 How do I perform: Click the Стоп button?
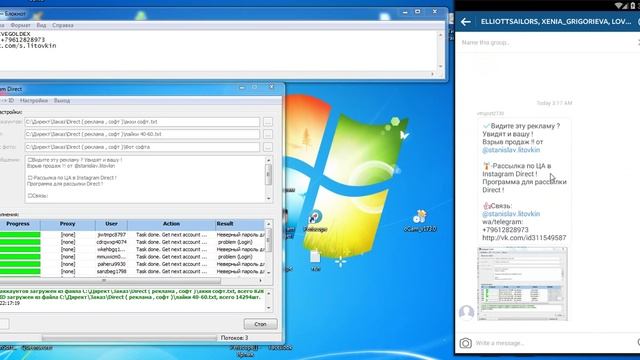tap(260, 324)
